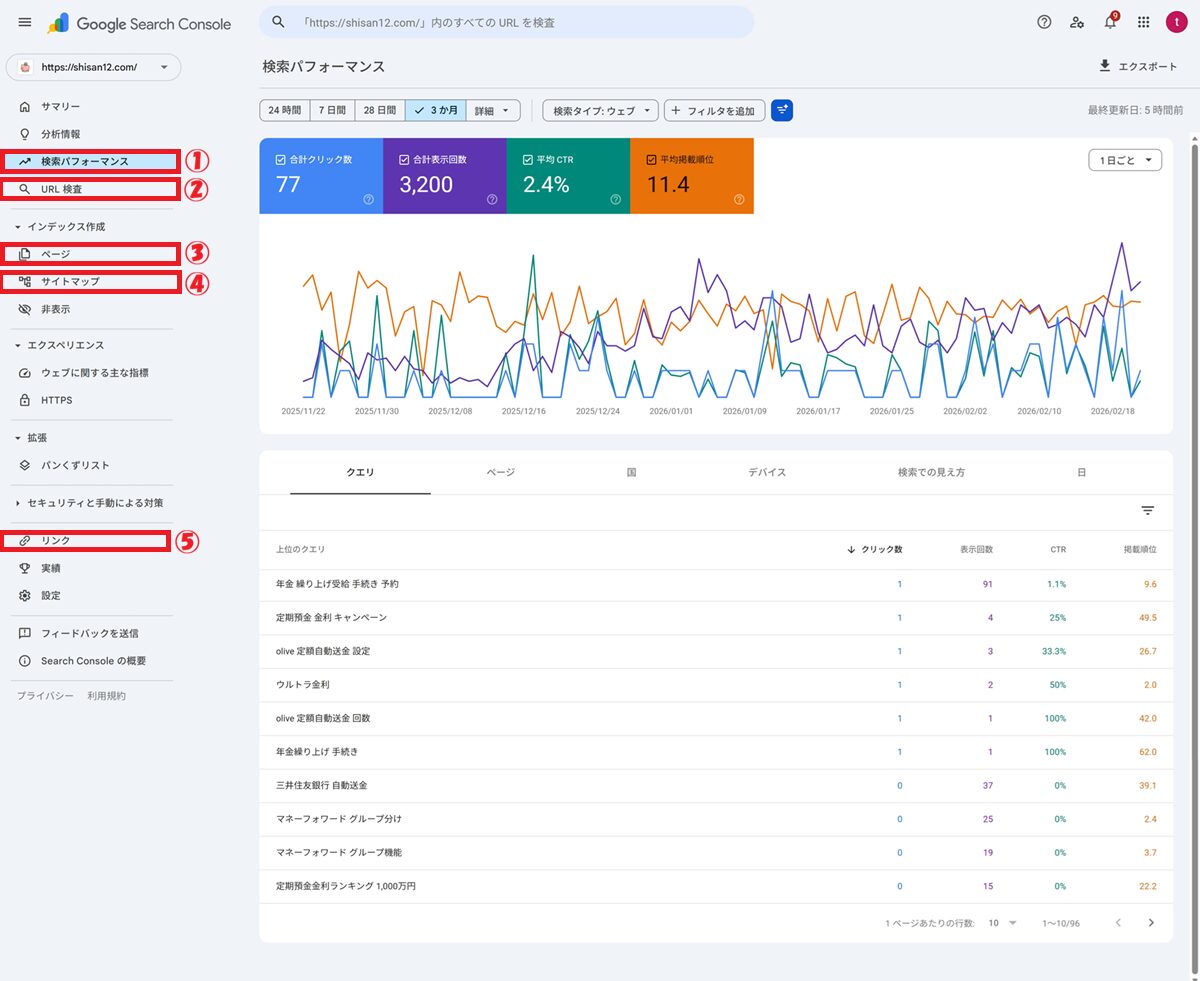
Task: Open the 1日ごと granularity dropdown
Action: click(1124, 160)
